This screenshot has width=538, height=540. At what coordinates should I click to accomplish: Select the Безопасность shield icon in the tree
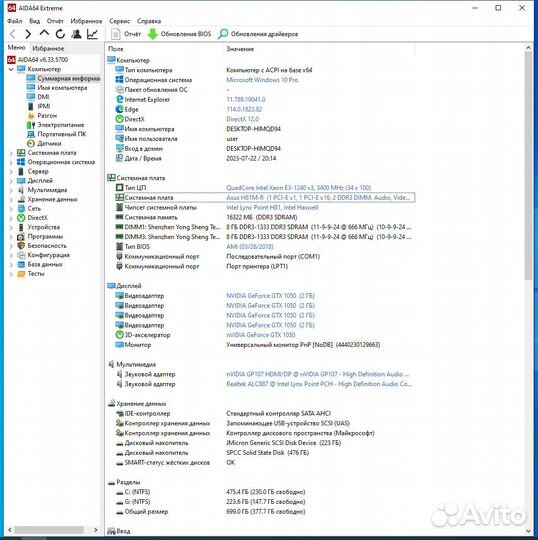click(21, 246)
